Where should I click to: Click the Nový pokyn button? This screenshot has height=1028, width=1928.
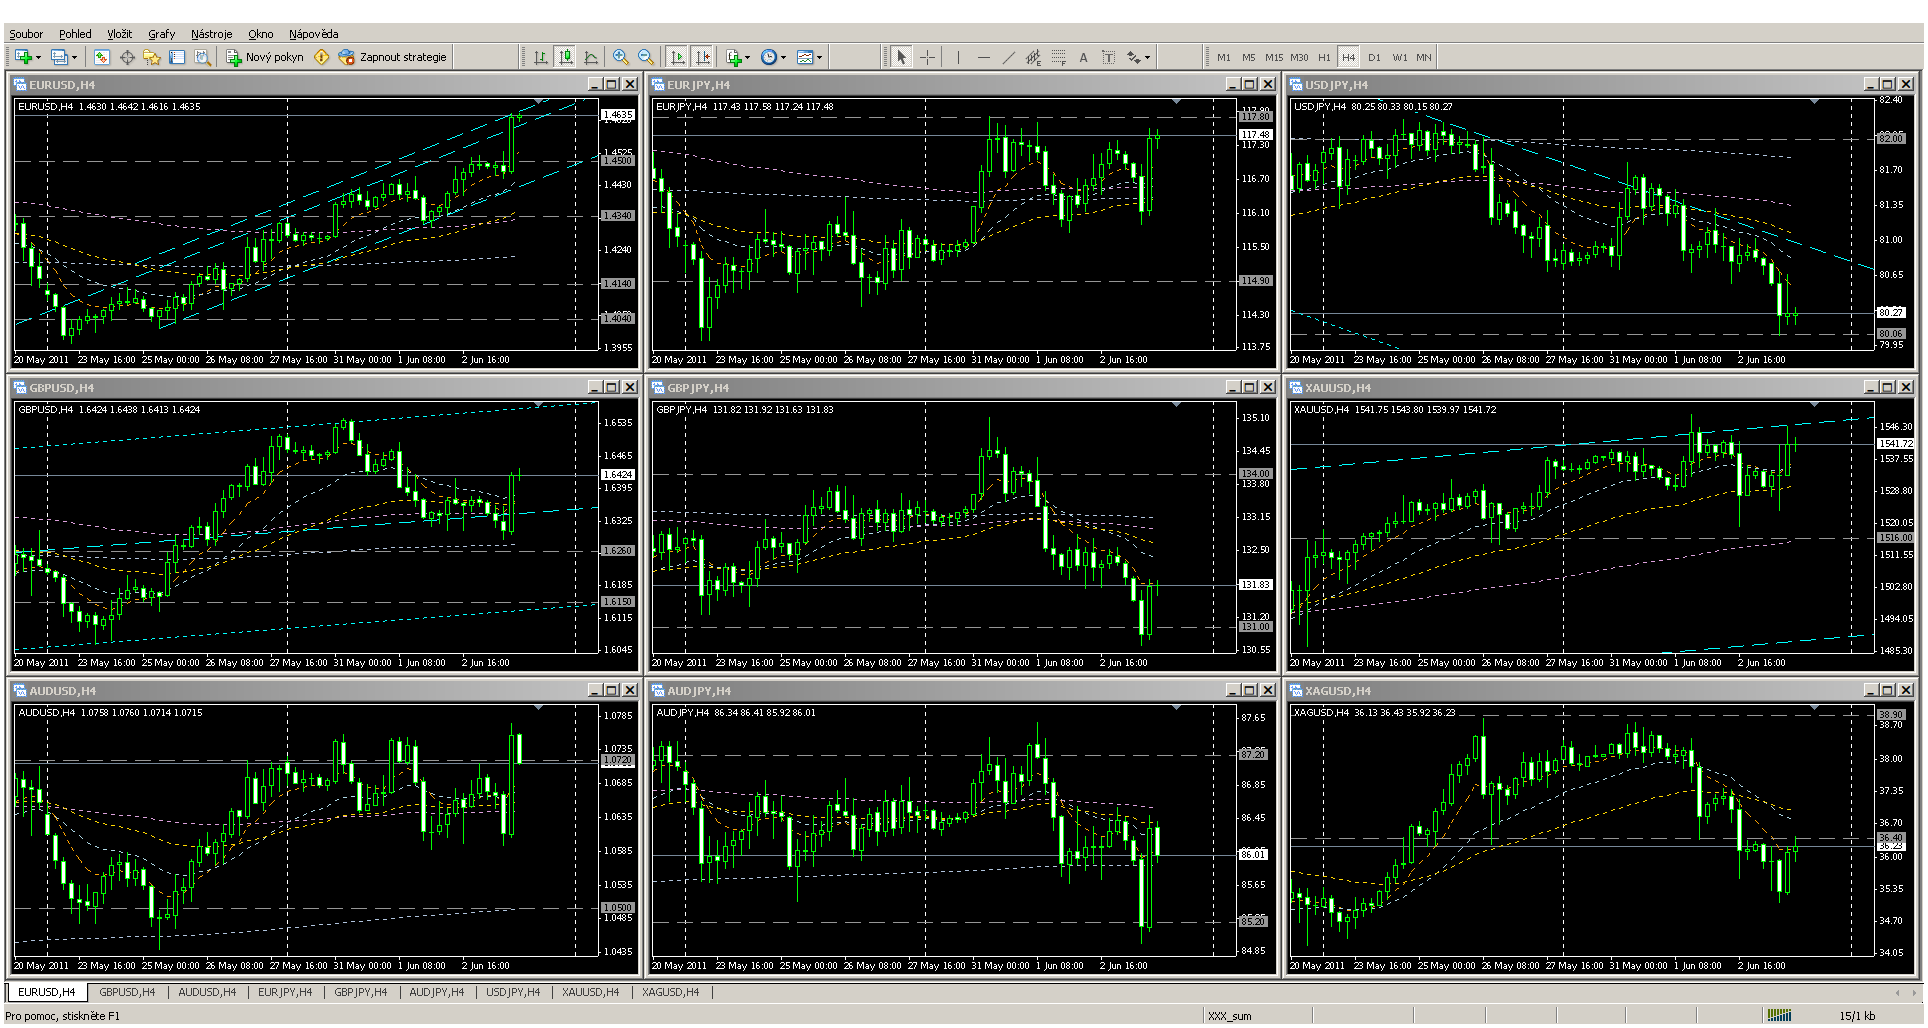coord(265,57)
